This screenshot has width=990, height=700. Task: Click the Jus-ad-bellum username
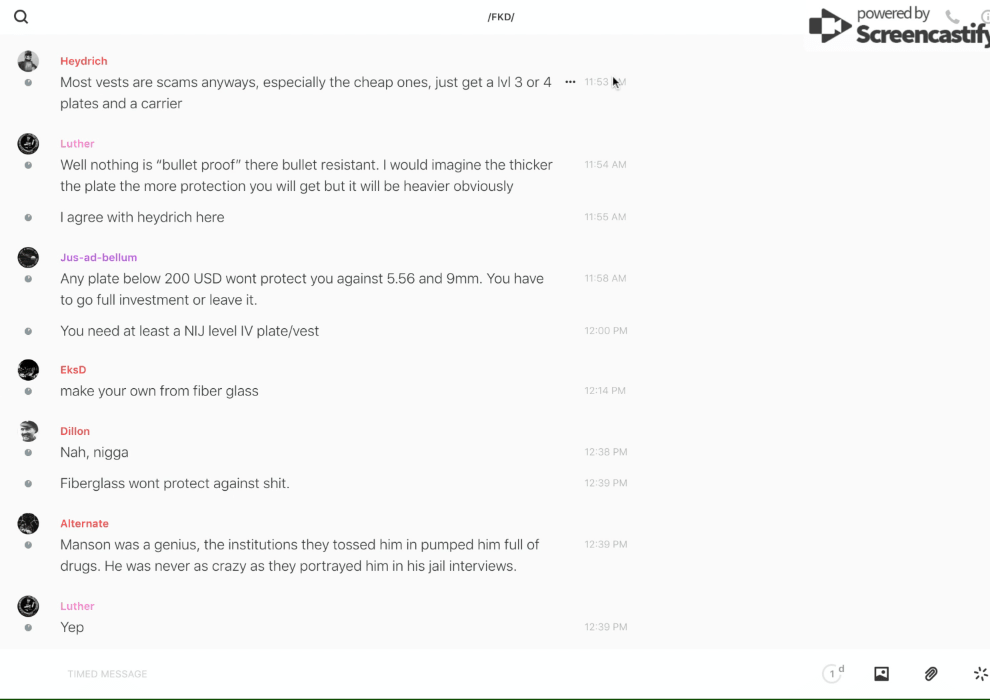pyautogui.click(x=98, y=257)
